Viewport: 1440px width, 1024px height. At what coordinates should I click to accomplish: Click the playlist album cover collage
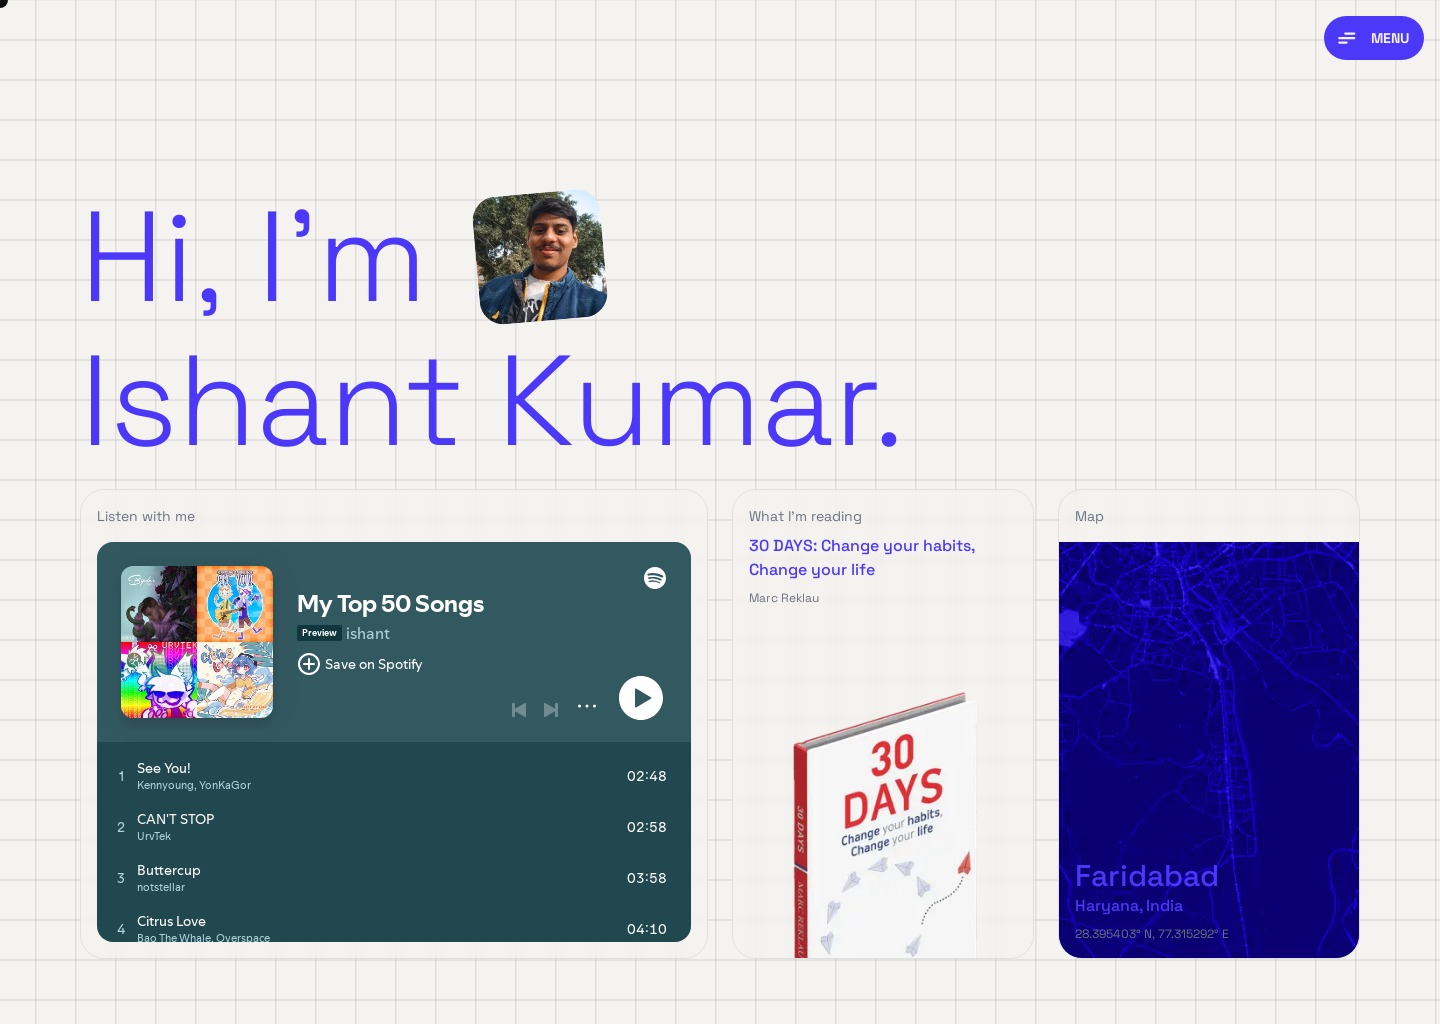[x=197, y=642]
